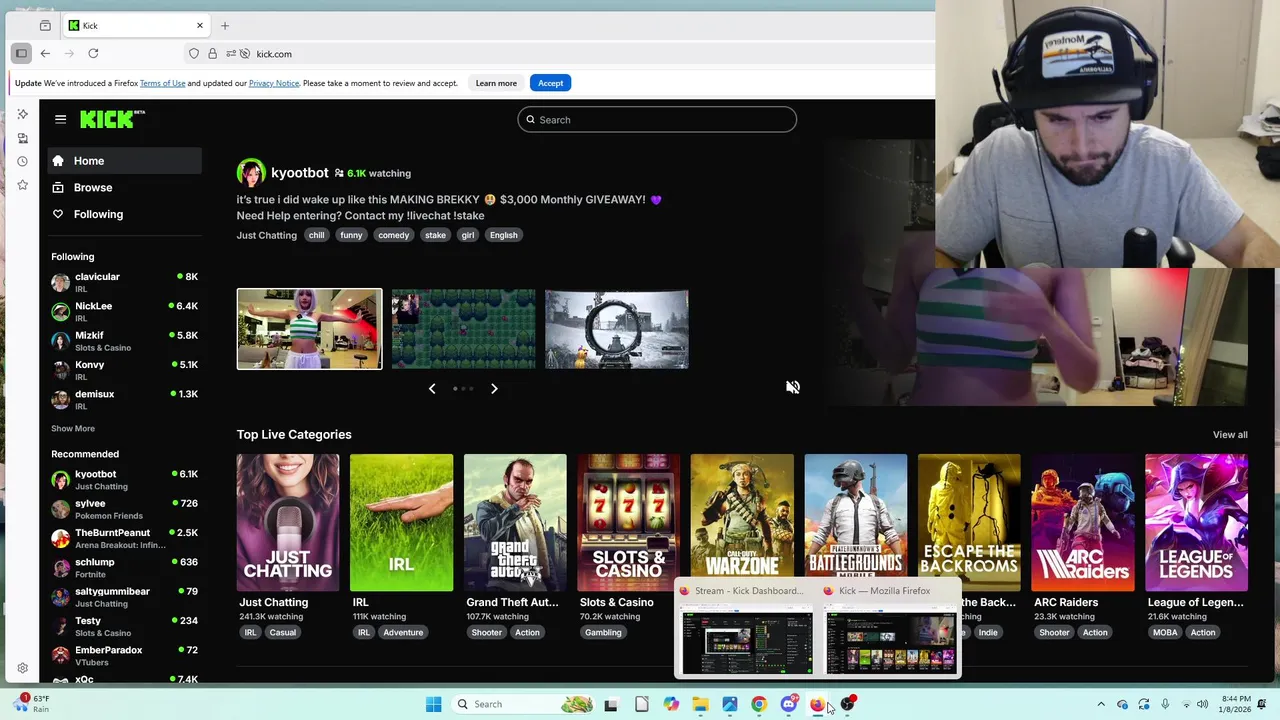Screen dimensions: 1280x720
Task: Reload the kick.com page
Action: pyautogui.click(x=93, y=53)
